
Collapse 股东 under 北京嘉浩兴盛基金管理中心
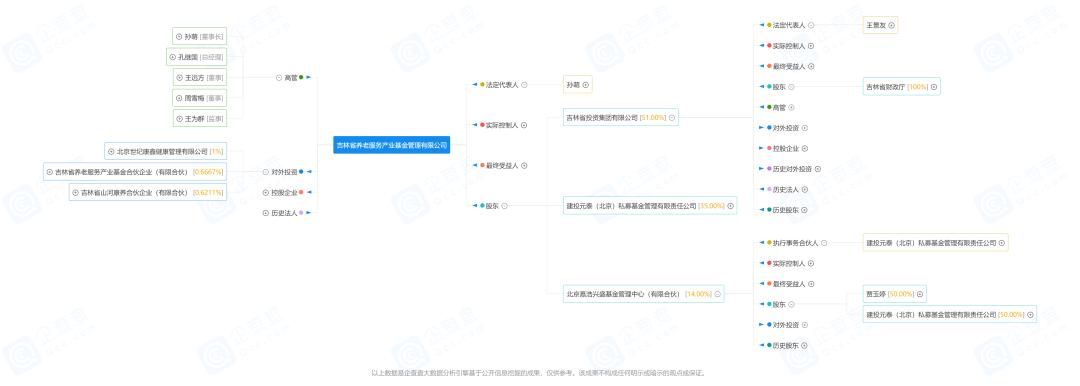(x=791, y=304)
